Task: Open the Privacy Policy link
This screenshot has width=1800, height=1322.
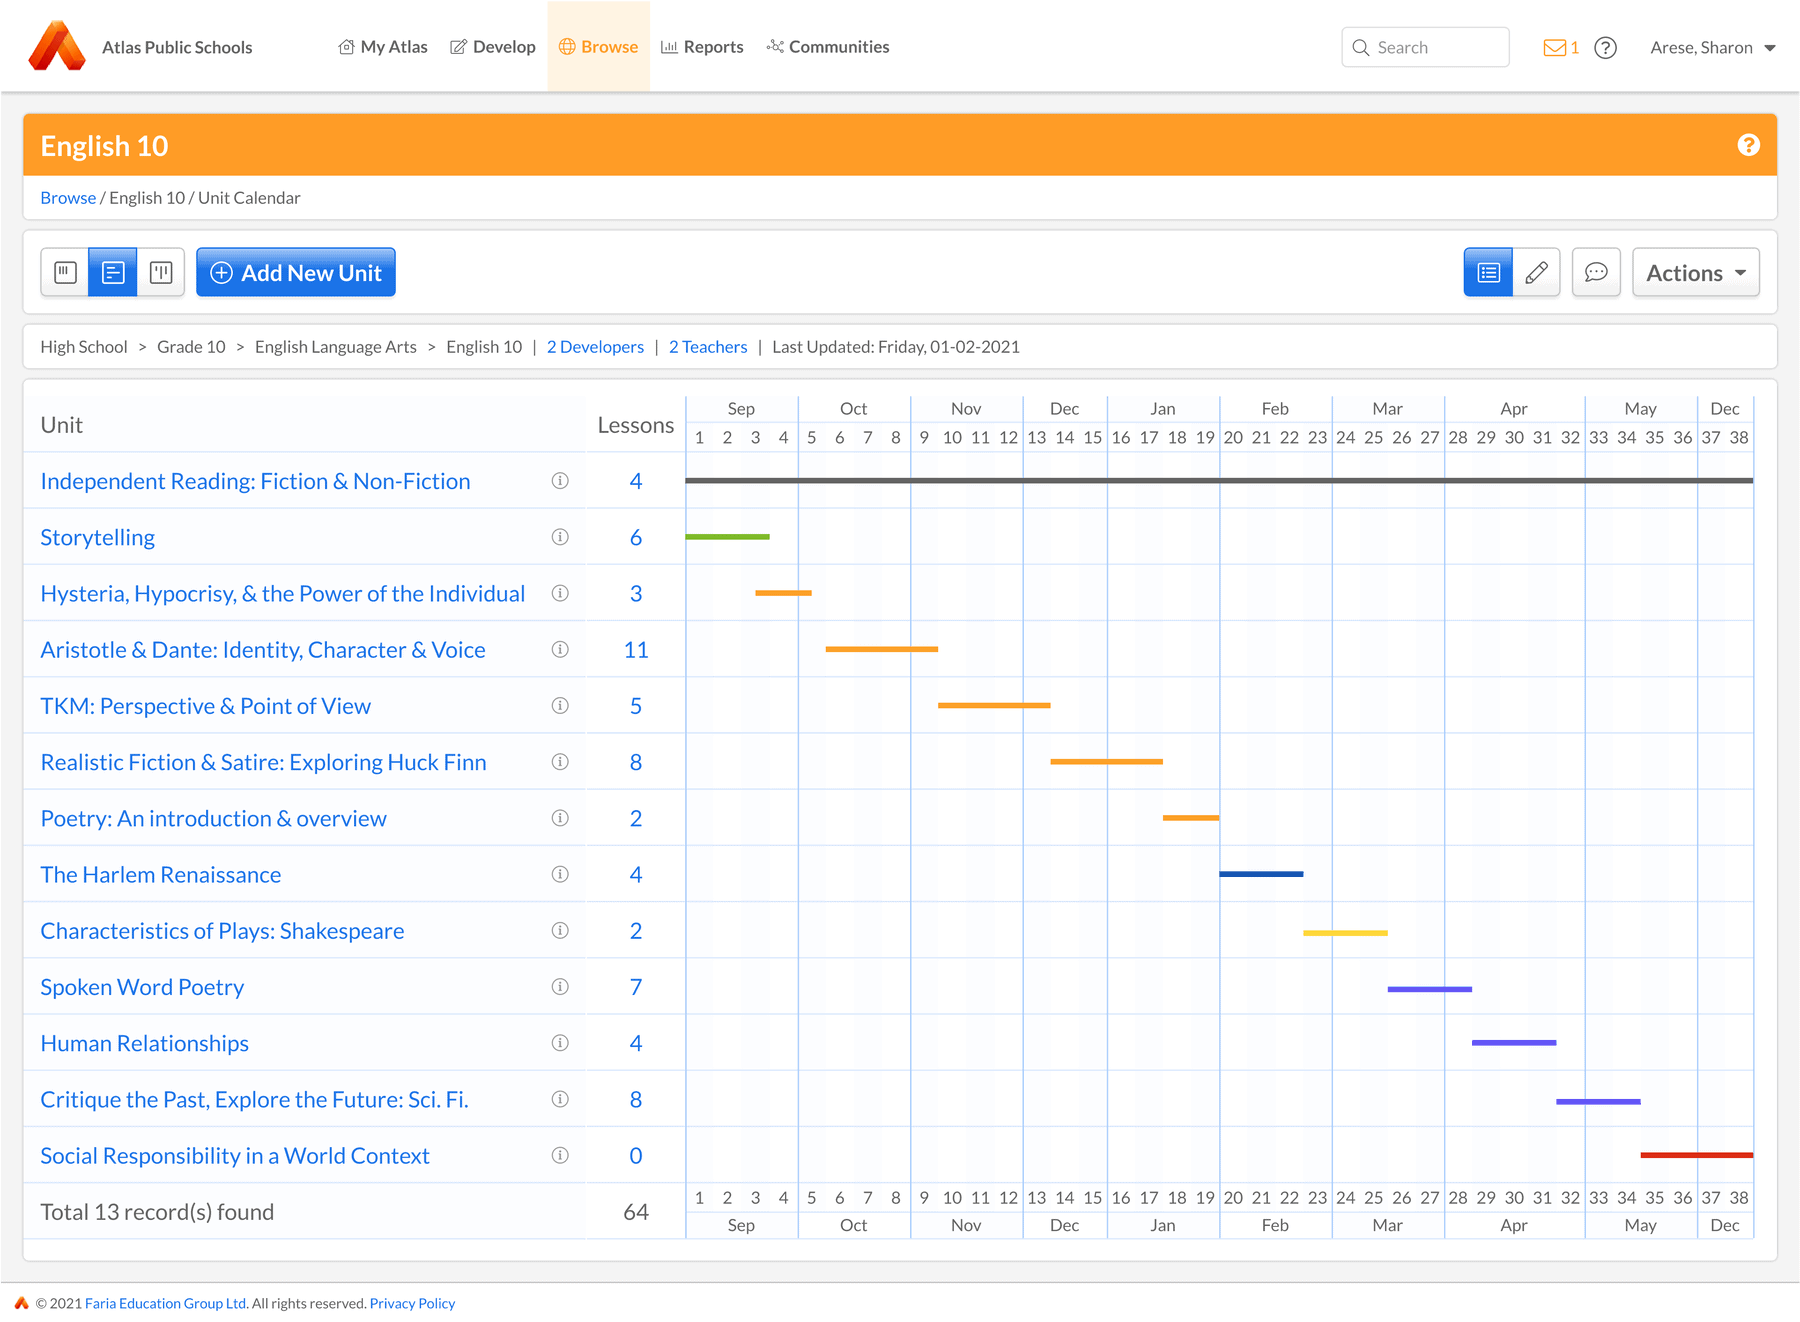Action: tap(412, 1303)
